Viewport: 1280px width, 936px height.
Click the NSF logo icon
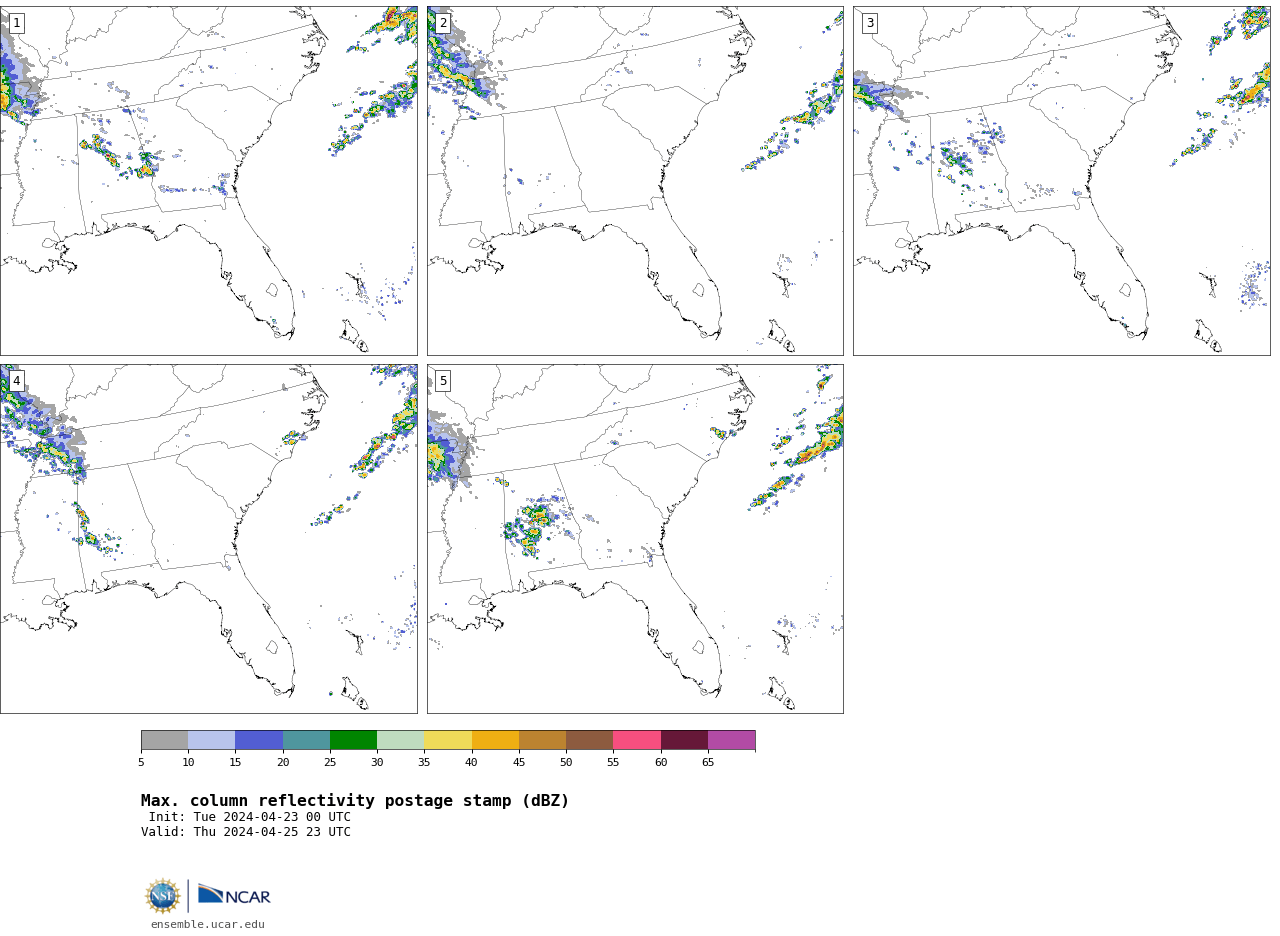click(x=163, y=896)
